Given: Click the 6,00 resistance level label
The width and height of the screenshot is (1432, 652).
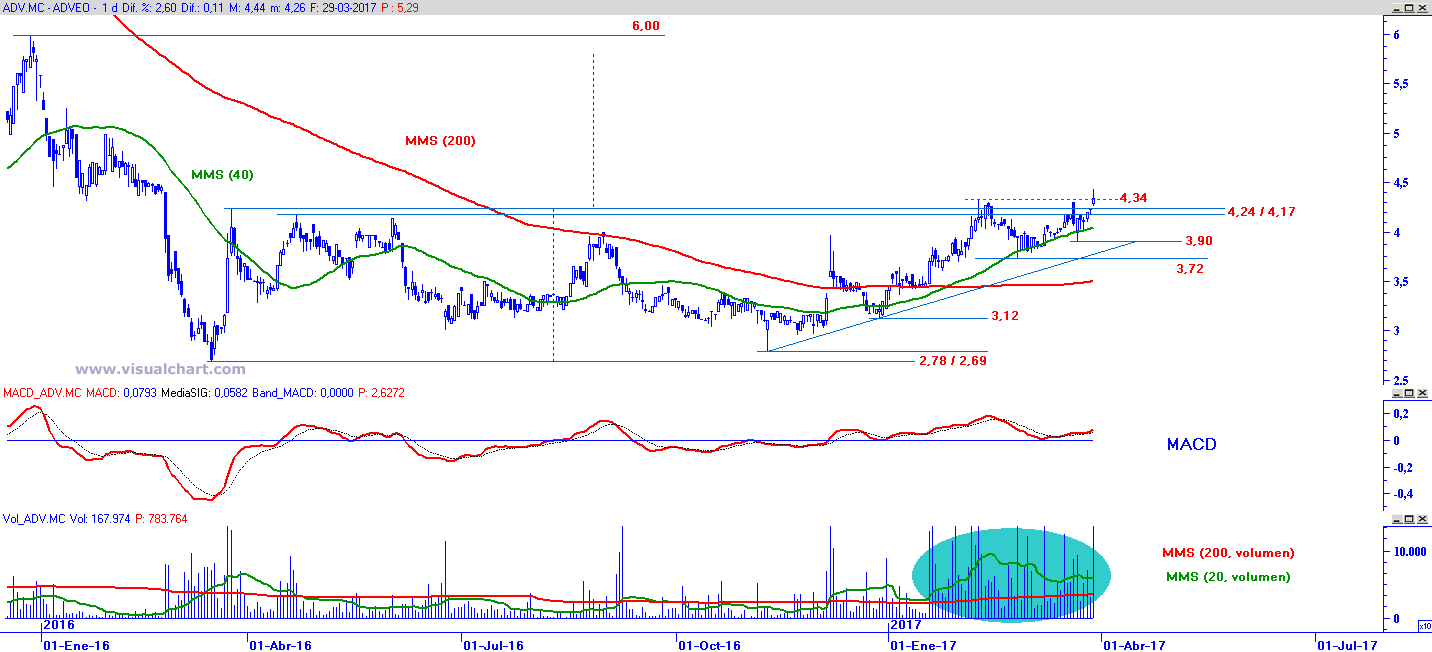Looking at the screenshot, I should tap(646, 26).
